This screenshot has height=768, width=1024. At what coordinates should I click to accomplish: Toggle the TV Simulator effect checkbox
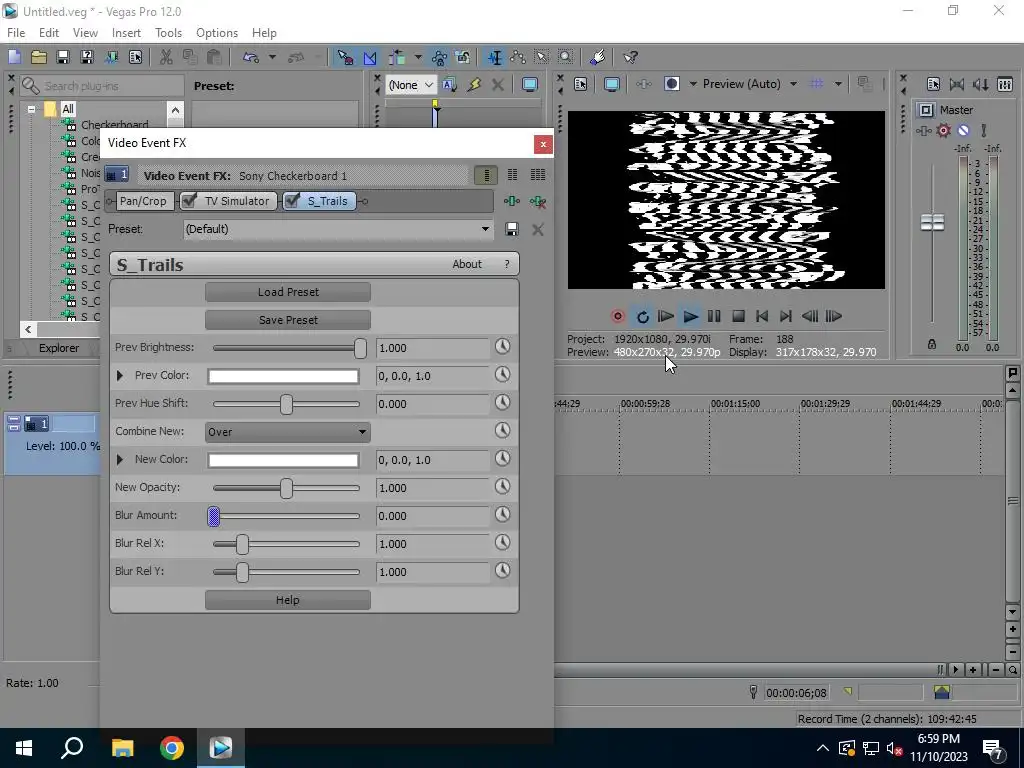(x=190, y=200)
